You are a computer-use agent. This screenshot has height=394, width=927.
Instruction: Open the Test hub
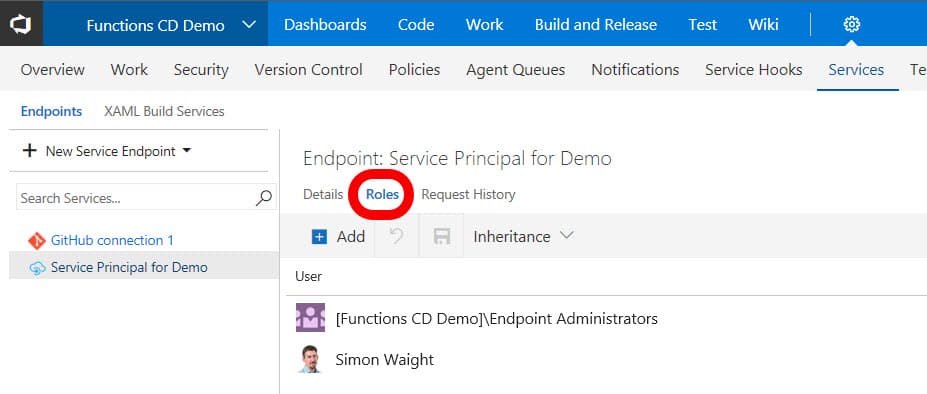point(702,25)
